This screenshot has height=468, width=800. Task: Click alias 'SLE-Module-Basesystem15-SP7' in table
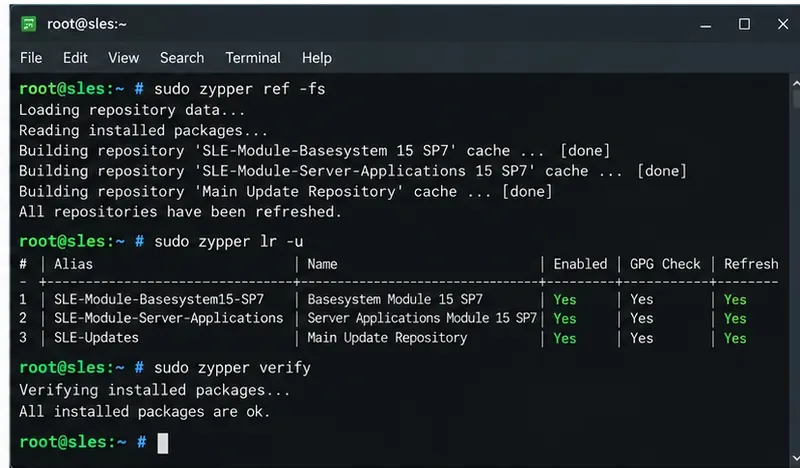point(159,299)
